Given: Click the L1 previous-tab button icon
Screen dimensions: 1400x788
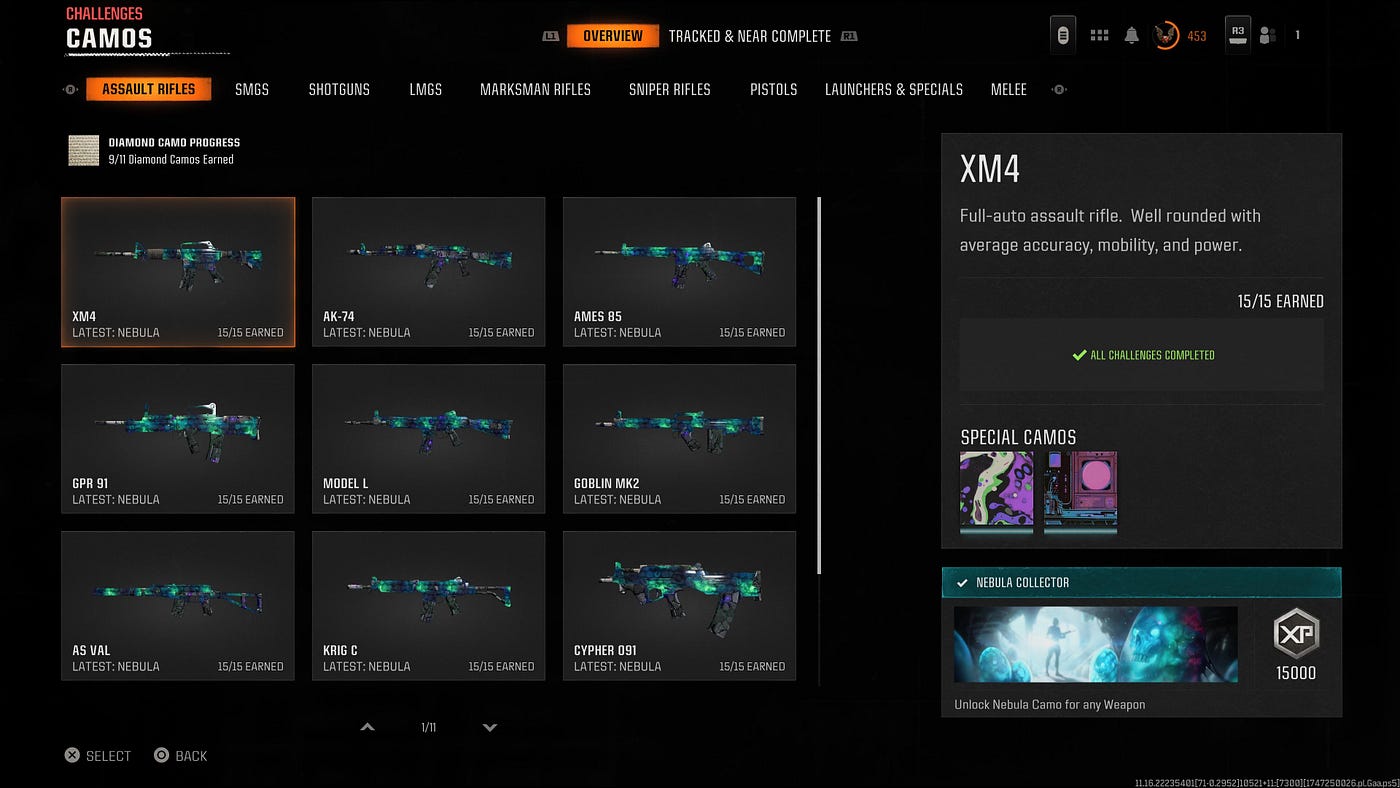Looking at the screenshot, I should (x=551, y=36).
